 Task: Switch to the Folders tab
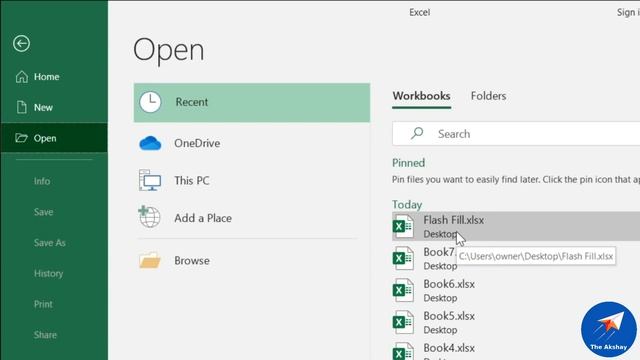click(488, 96)
